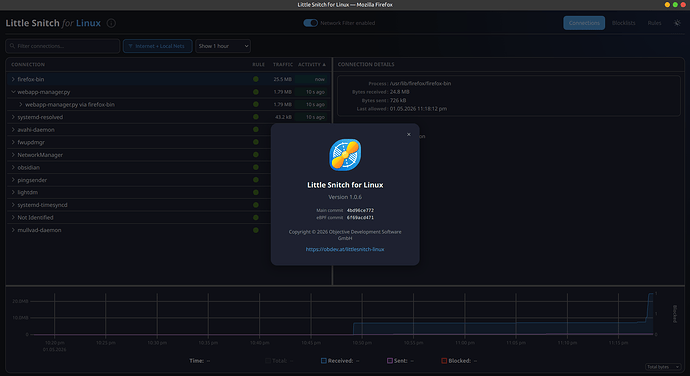Collapse the webapp-manager.py connection row
The height and width of the screenshot is (376, 690).
(x=13, y=92)
